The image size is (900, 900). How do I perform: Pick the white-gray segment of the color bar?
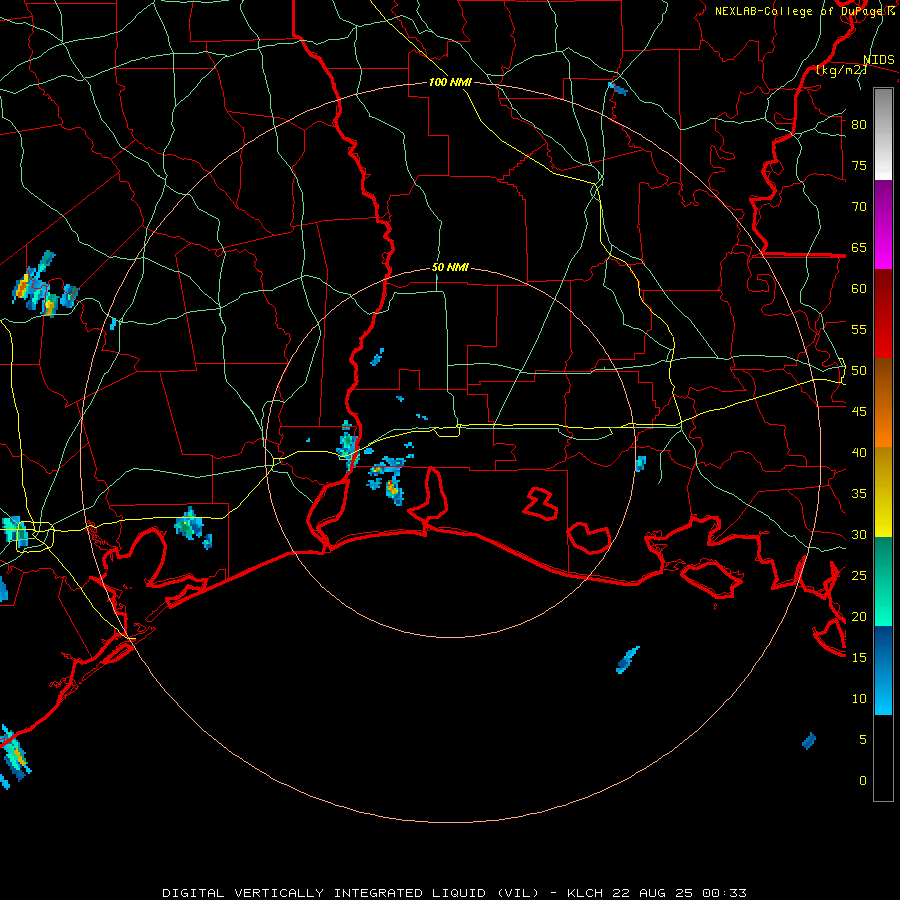coord(883,134)
